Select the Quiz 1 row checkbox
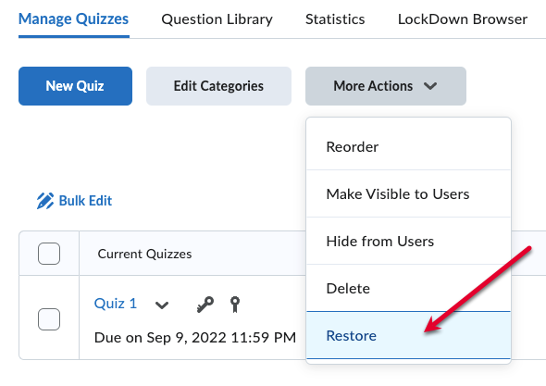This screenshot has height=386, width=546. 49,319
